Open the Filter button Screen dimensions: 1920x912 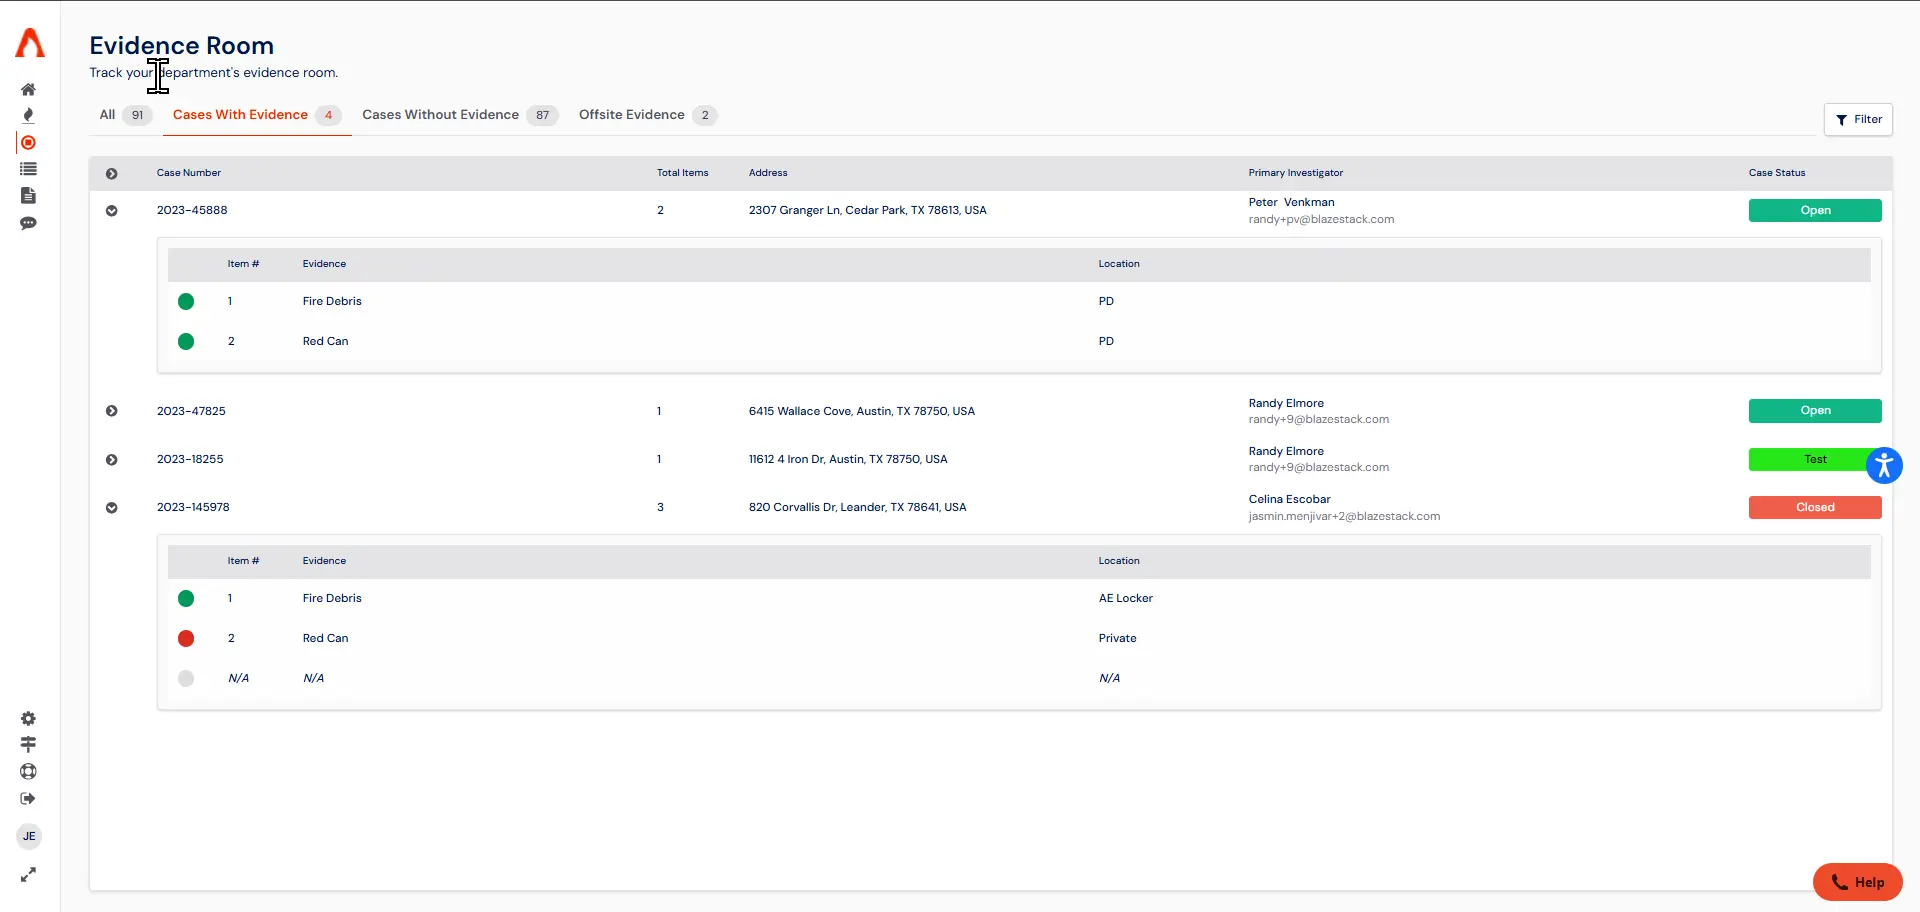click(x=1858, y=119)
